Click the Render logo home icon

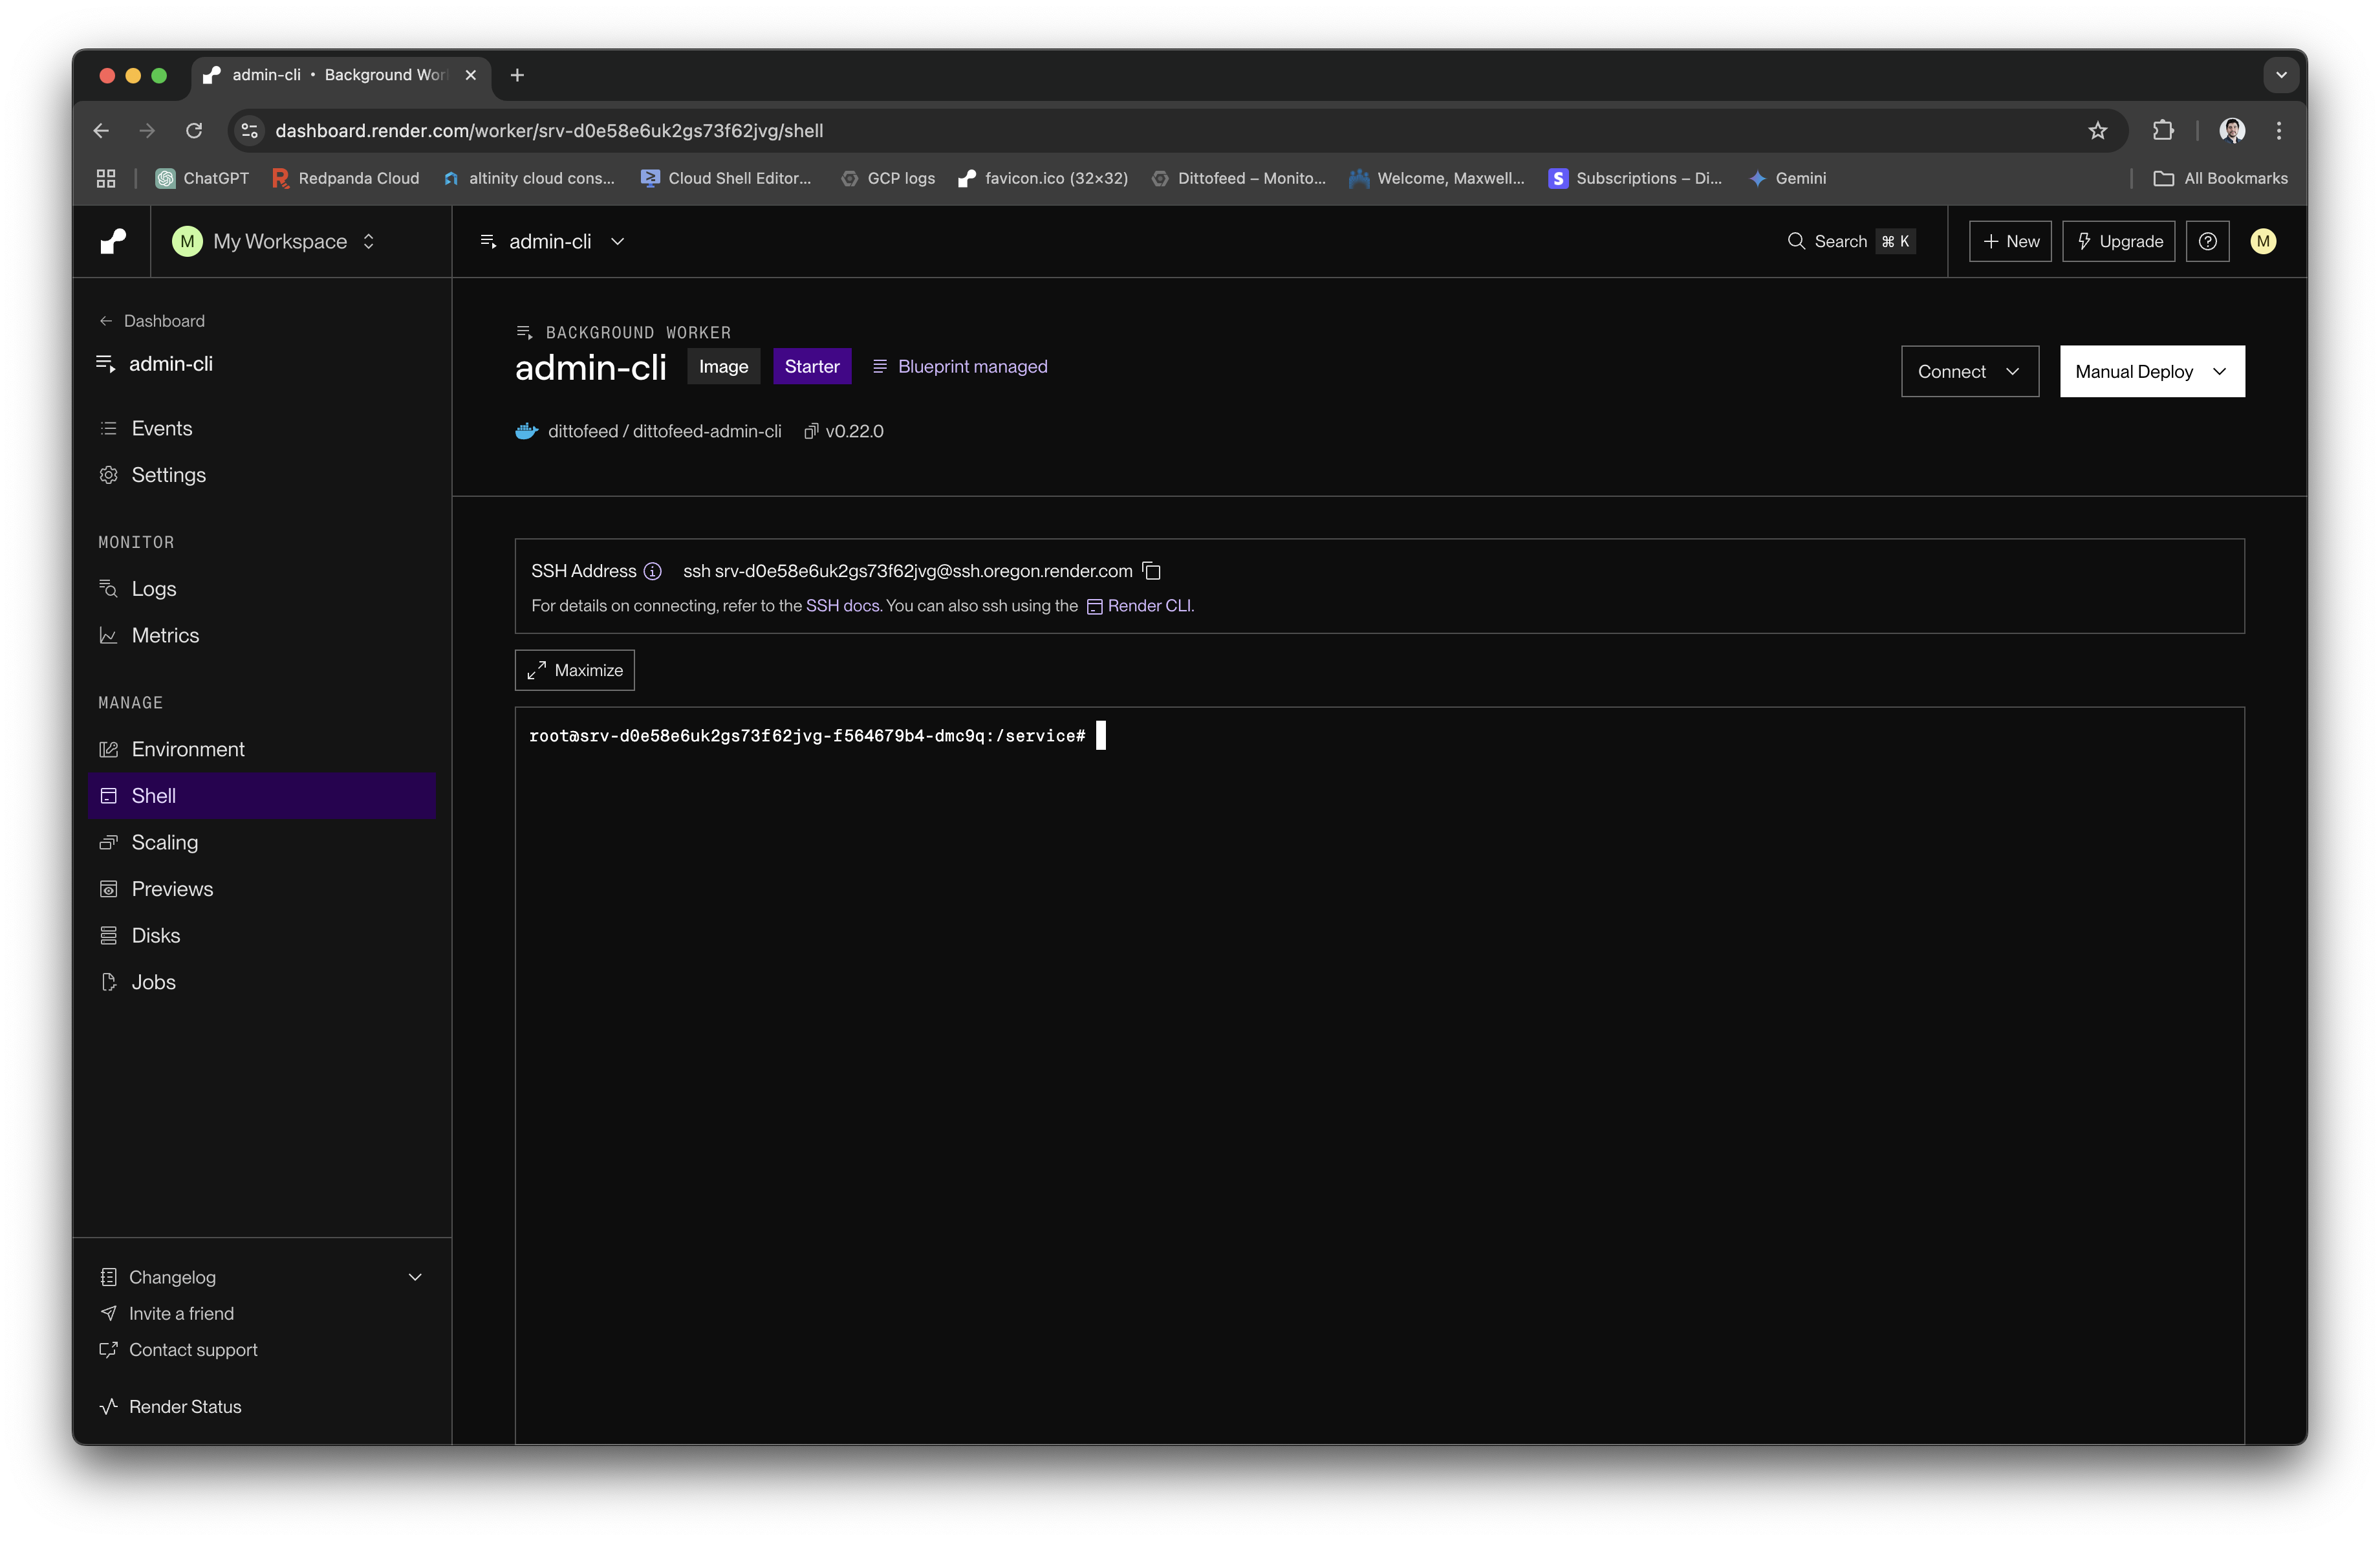113,241
